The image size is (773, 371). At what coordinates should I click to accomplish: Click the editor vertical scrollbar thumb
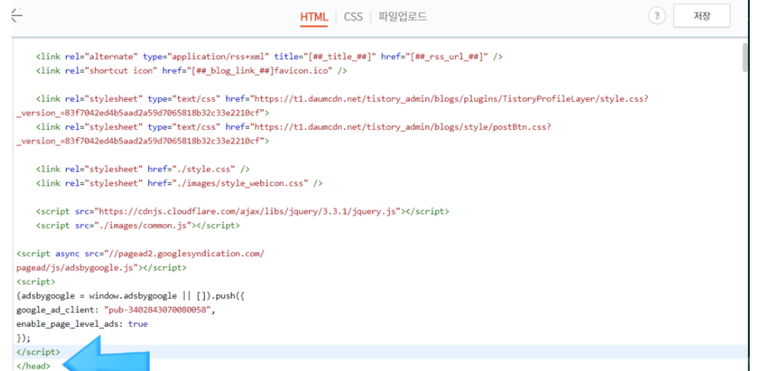coord(744,57)
